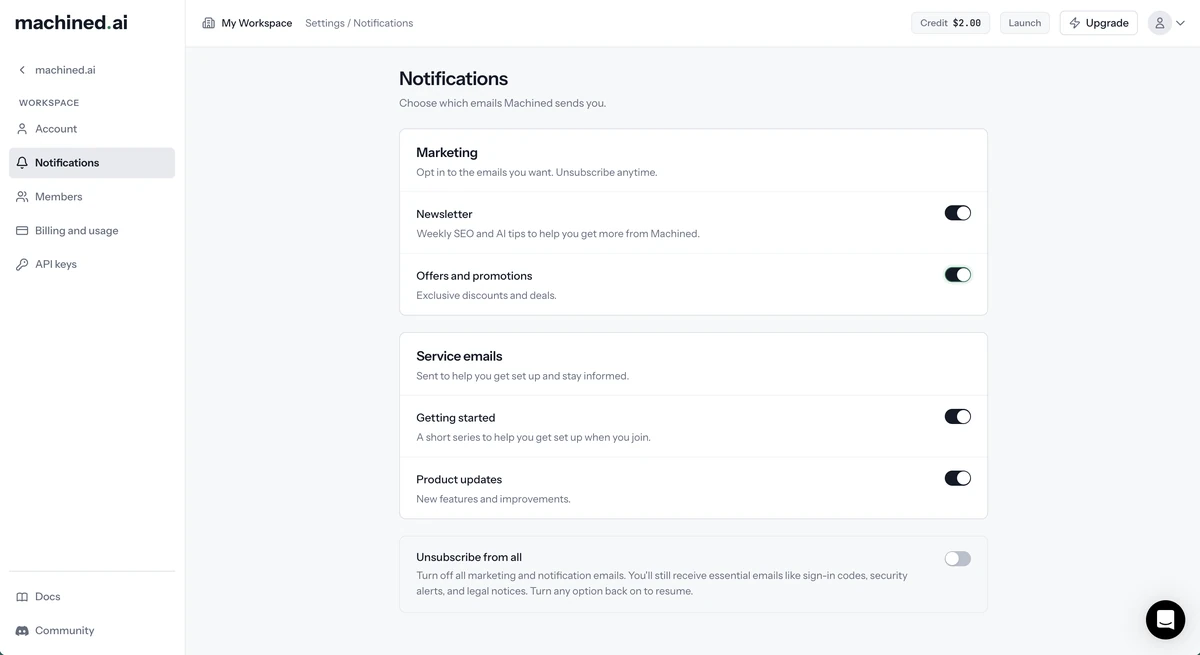This screenshot has width=1200, height=655.
Task: Go to Members settings
Action: click(92, 197)
